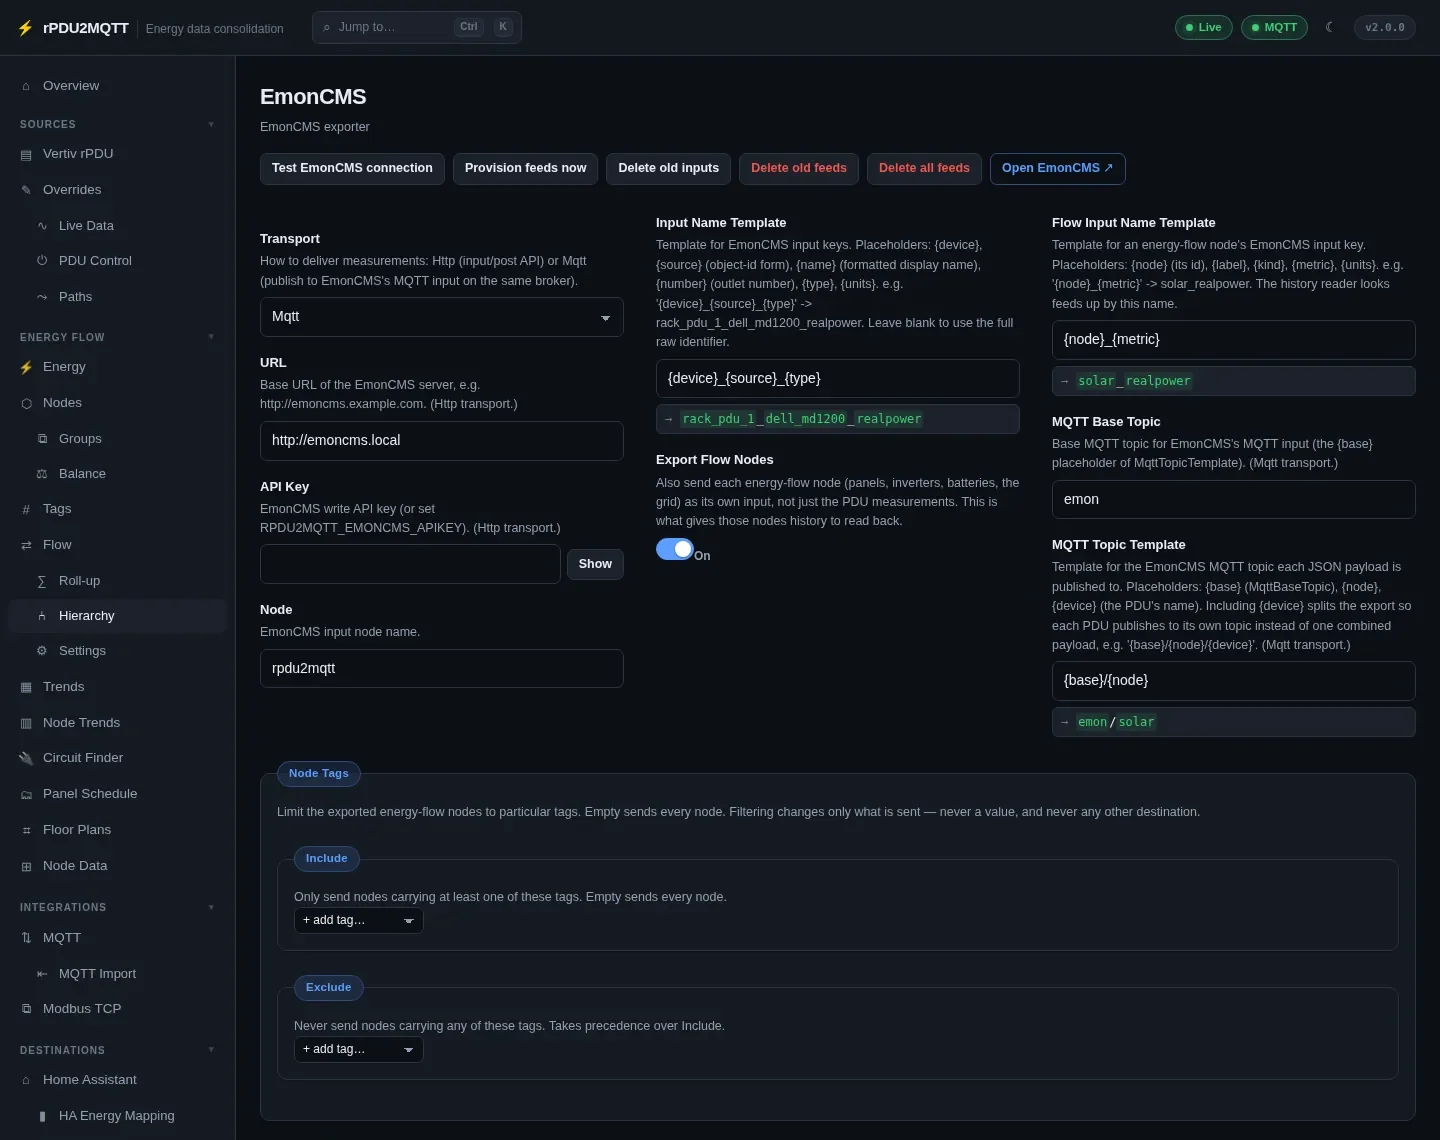The height and width of the screenshot is (1140, 1440).
Task: Click the Delete old feeds button
Action: pyautogui.click(x=799, y=169)
